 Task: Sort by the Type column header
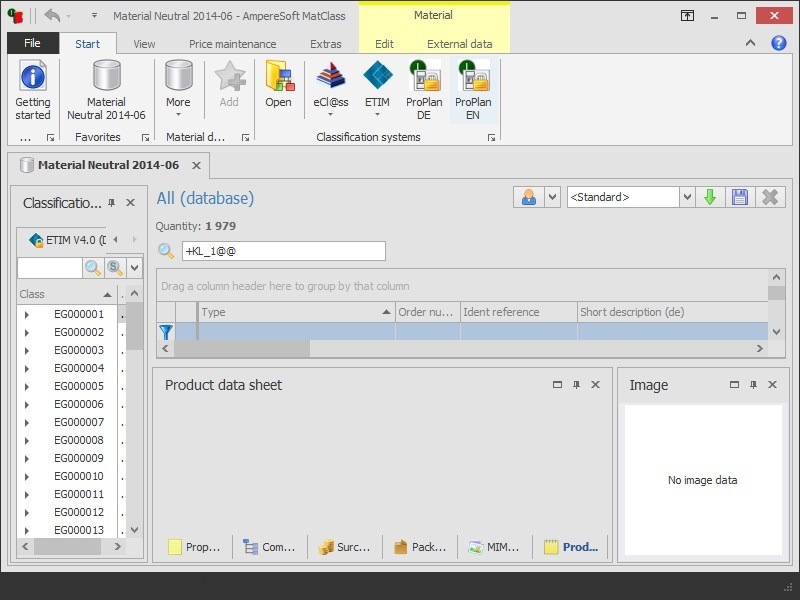coord(296,312)
